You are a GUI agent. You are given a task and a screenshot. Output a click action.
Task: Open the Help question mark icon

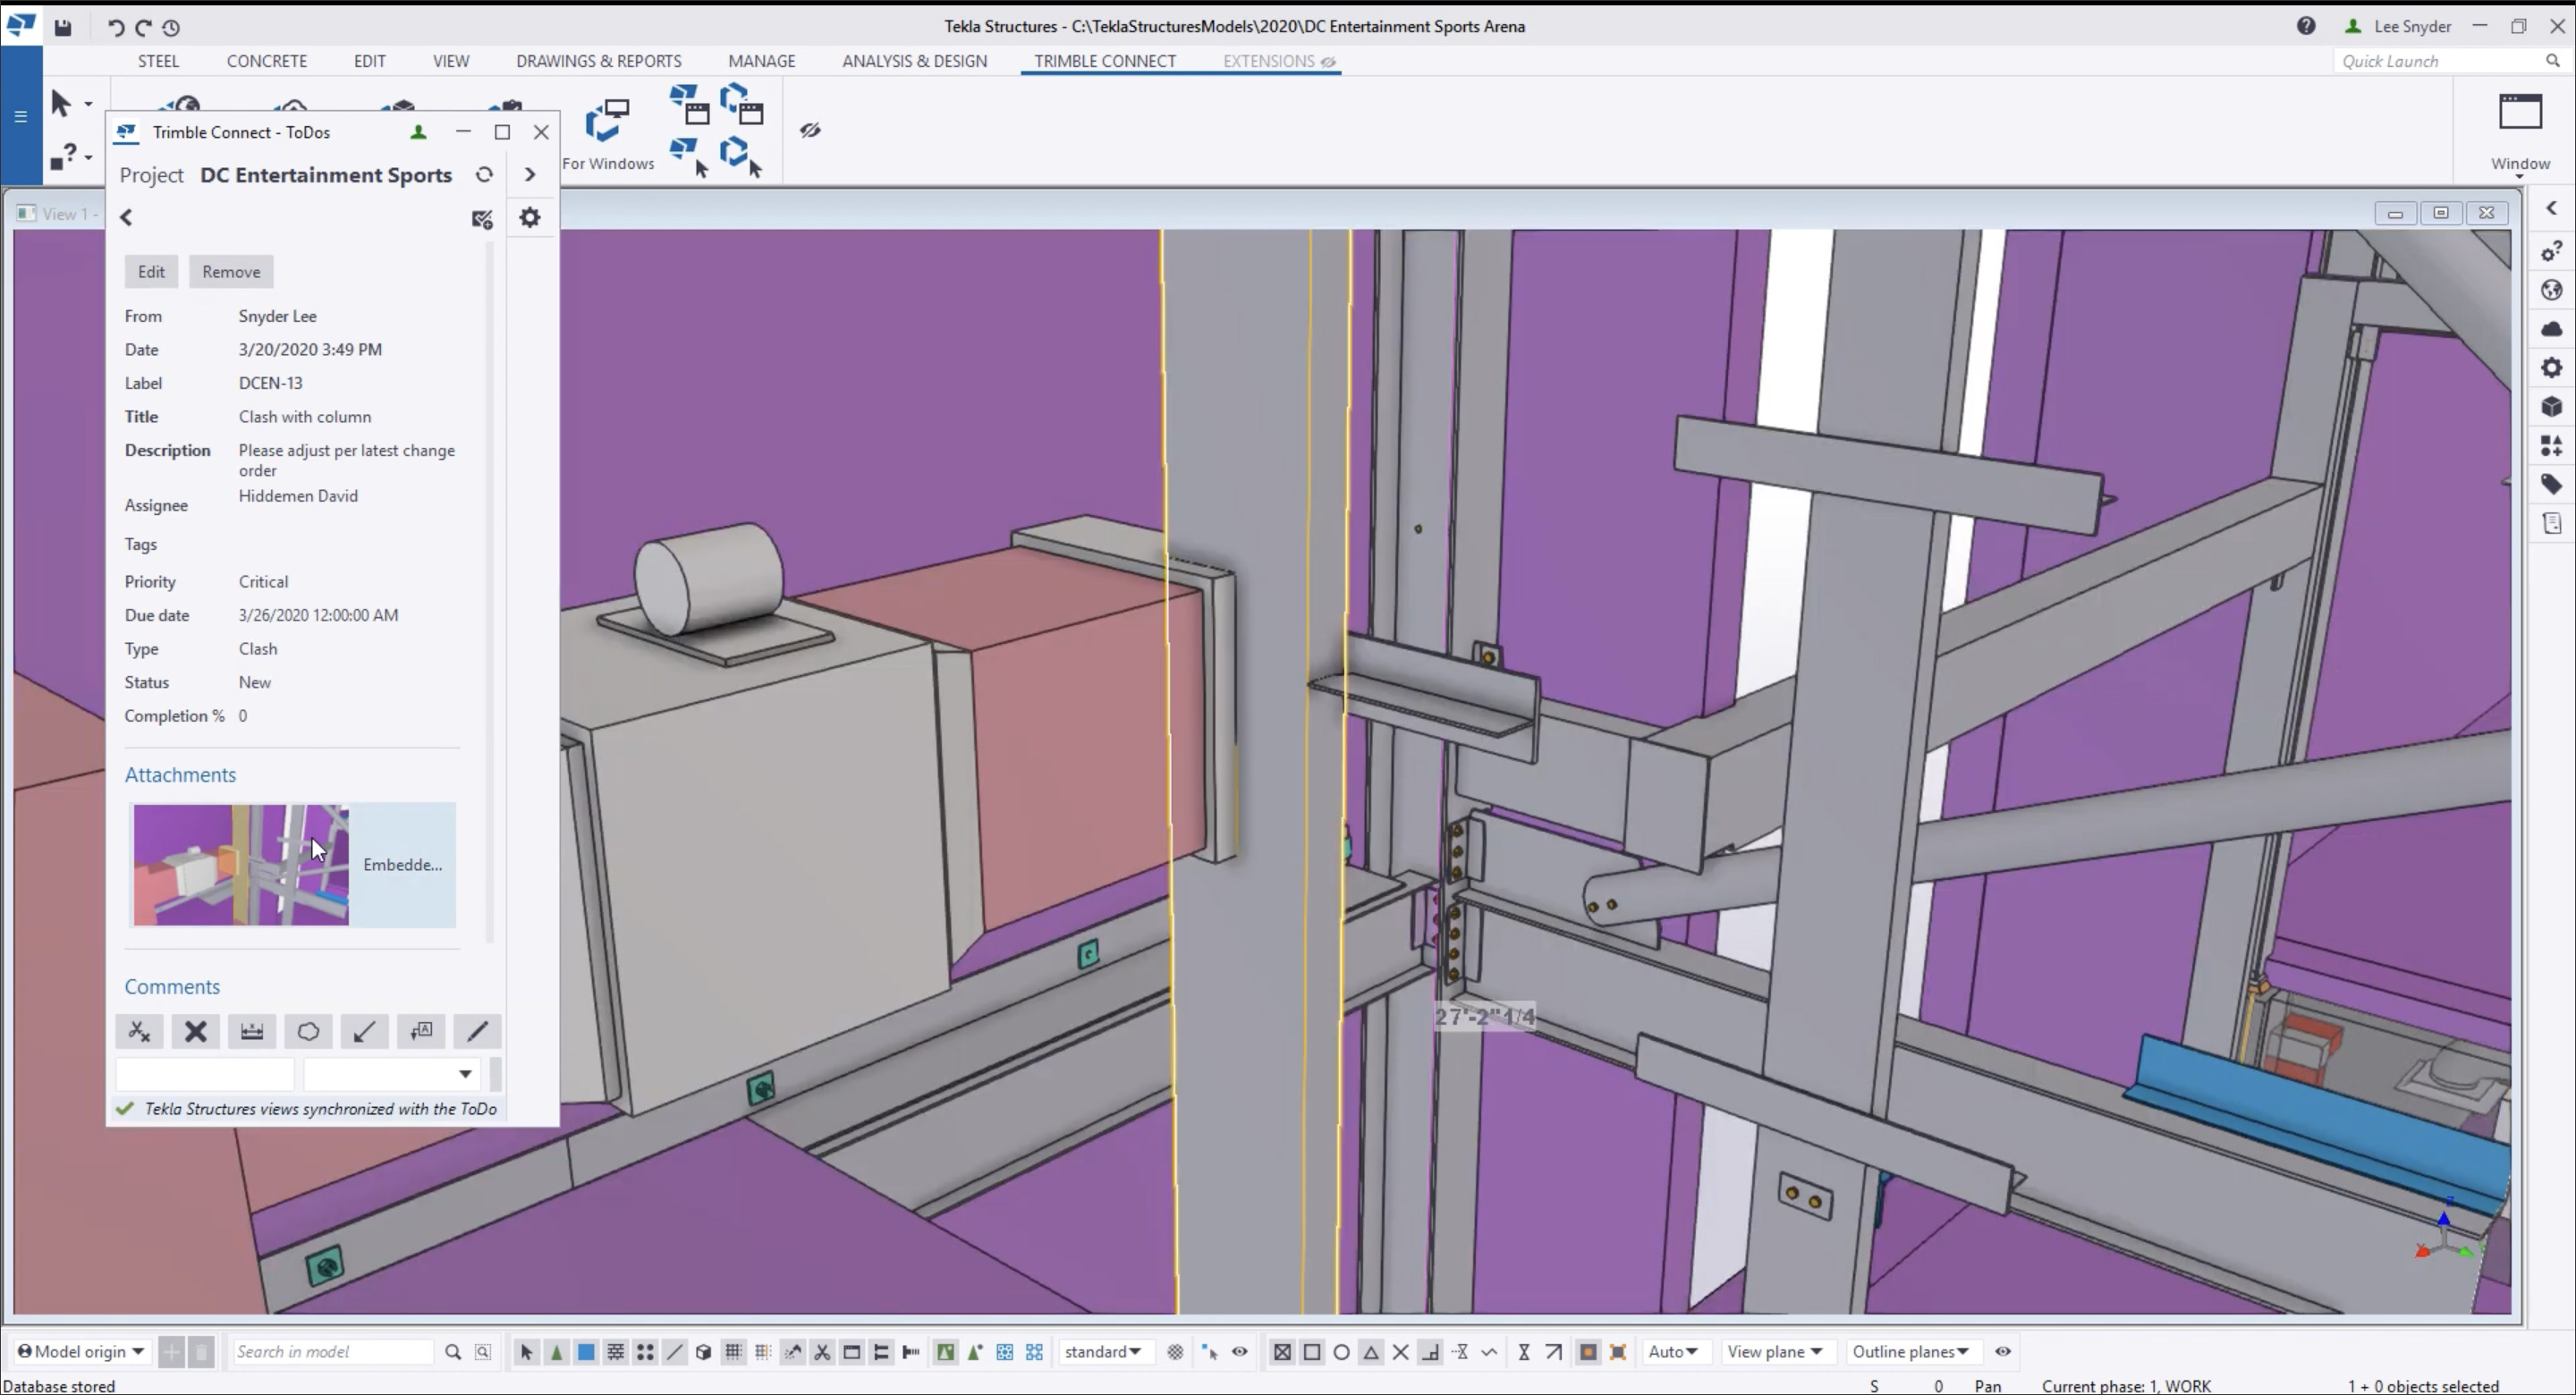(x=2306, y=26)
